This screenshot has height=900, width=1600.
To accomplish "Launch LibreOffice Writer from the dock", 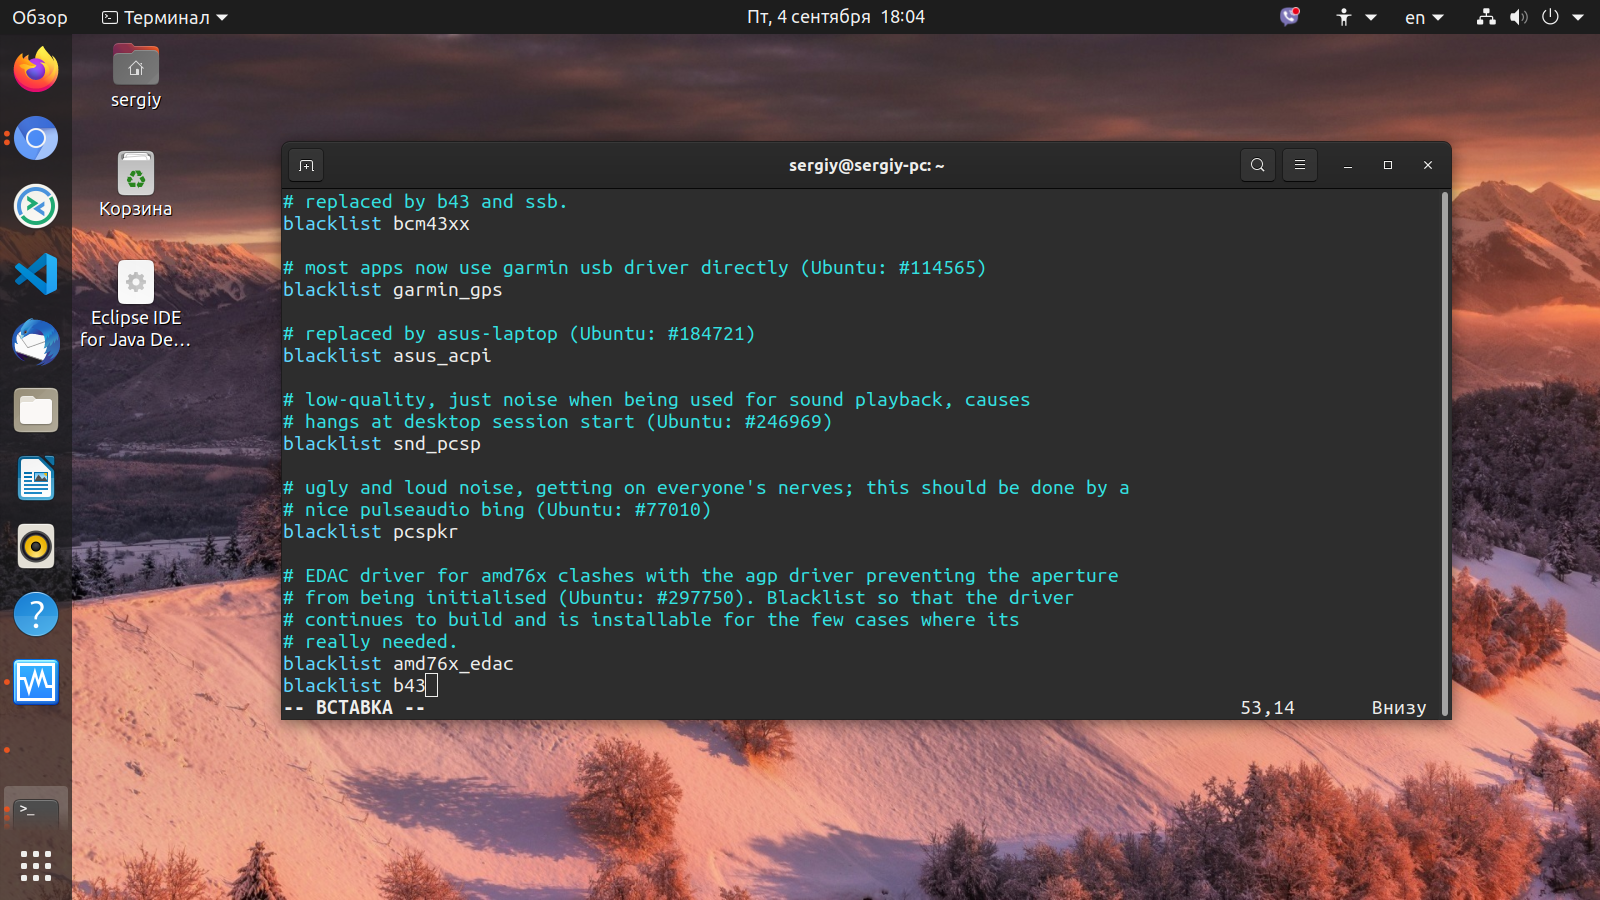I will click(36, 478).
